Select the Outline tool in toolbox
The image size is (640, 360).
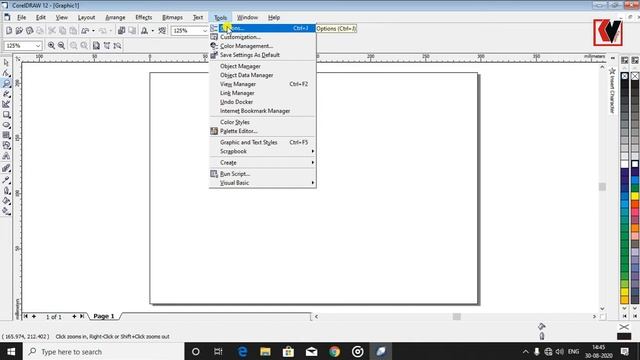point(6,190)
